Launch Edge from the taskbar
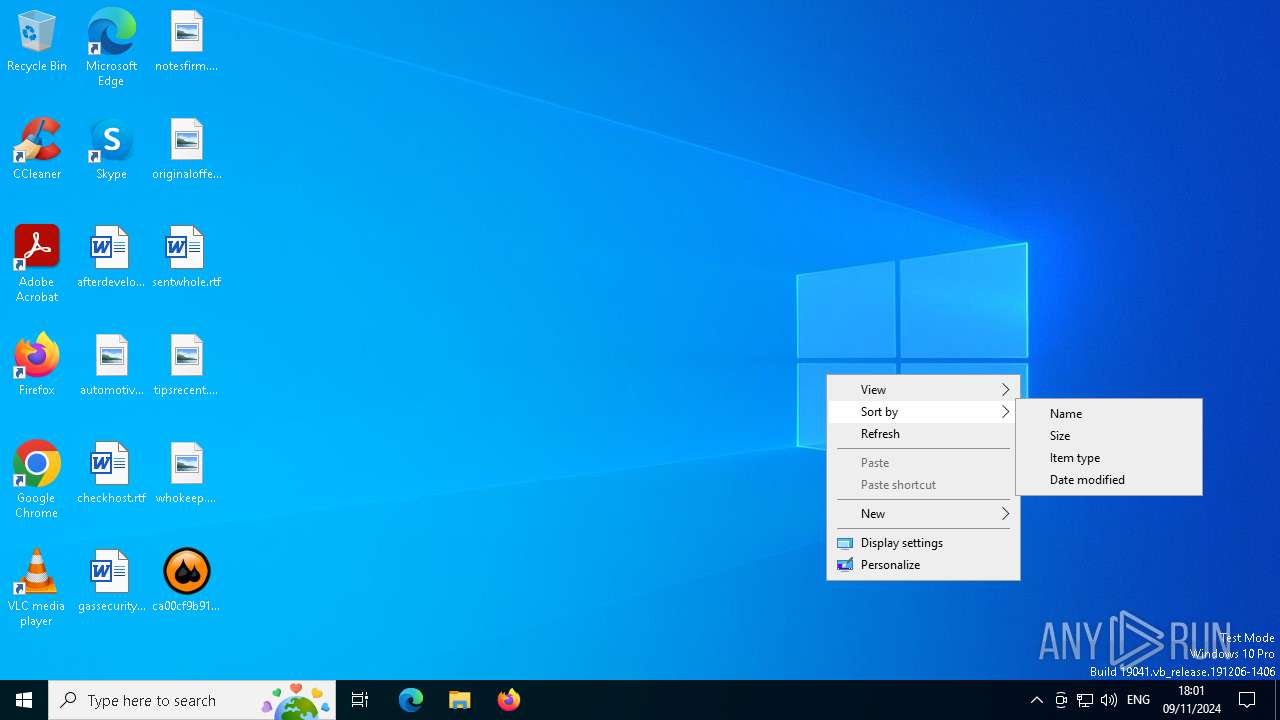The width and height of the screenshot is (1280, 720). click(x=411, y=700)
